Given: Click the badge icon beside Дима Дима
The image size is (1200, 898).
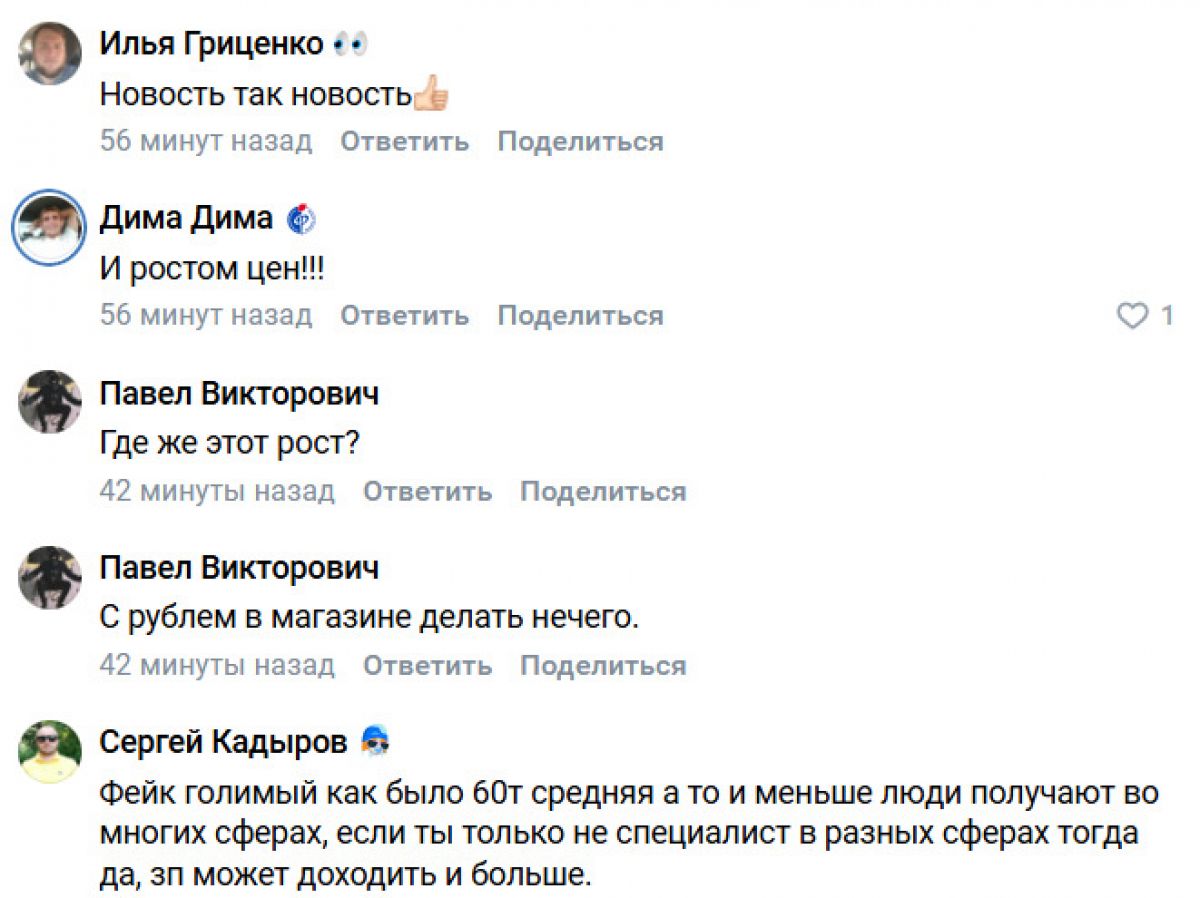Looking at the screenshot, I should click(301, 218).
